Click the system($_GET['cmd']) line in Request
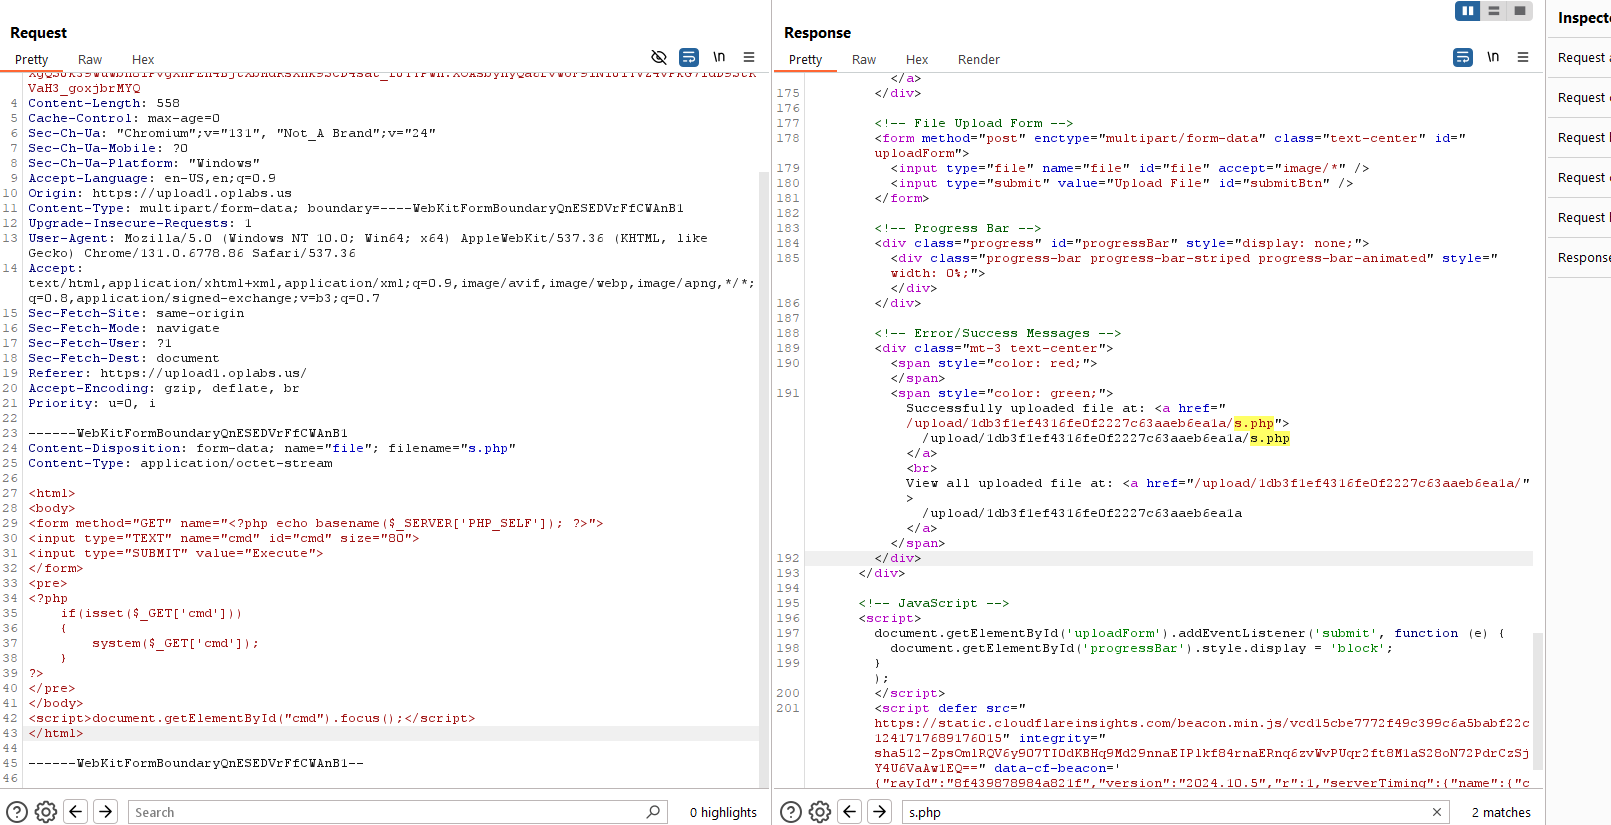The height and width of the screenshot is (825, 1611). (x=175, y=643)
